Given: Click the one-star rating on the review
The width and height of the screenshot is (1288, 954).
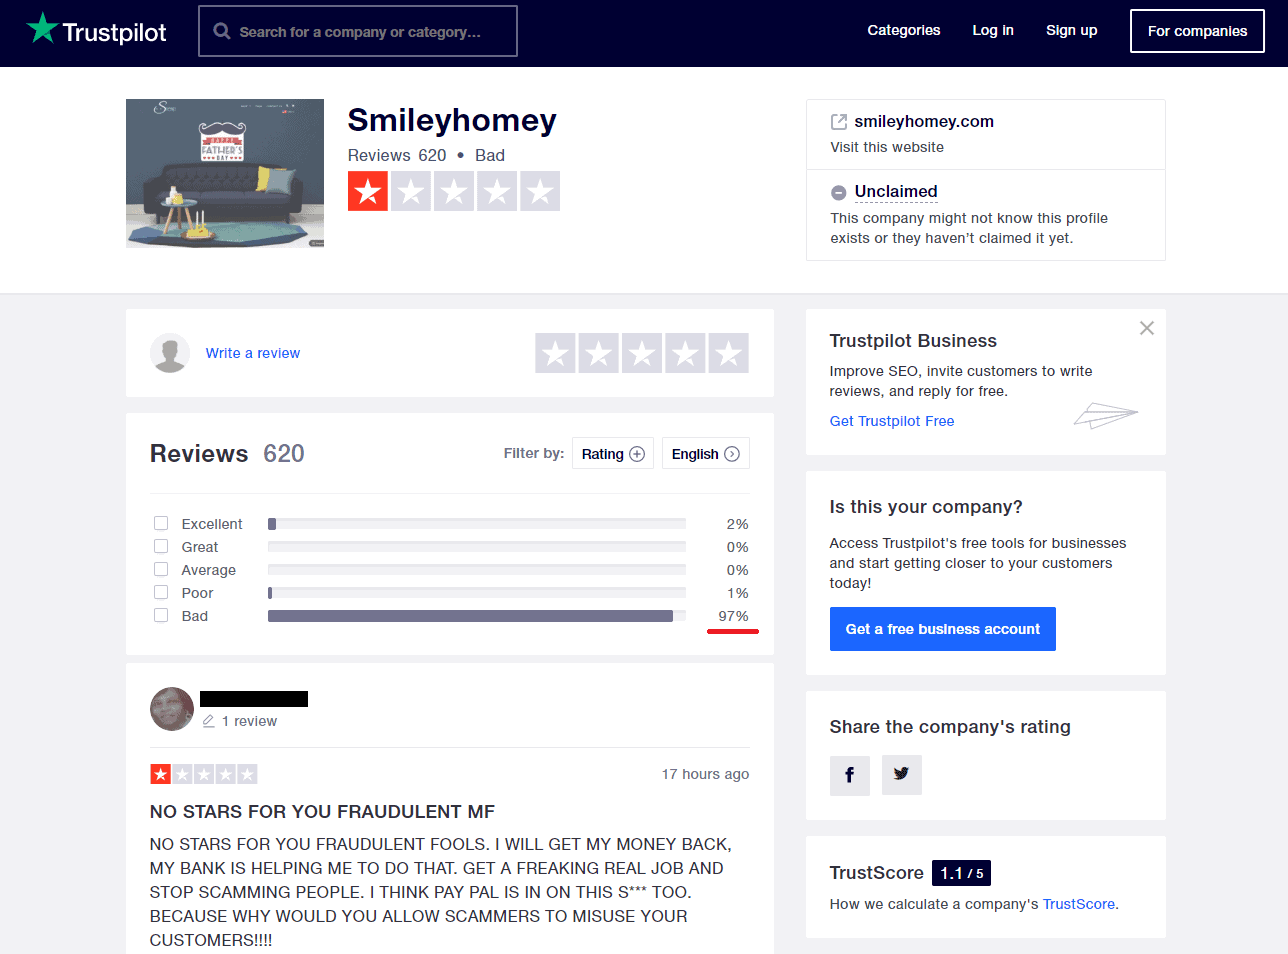Looking at the screenshot, I should click(x=204, y=774).
